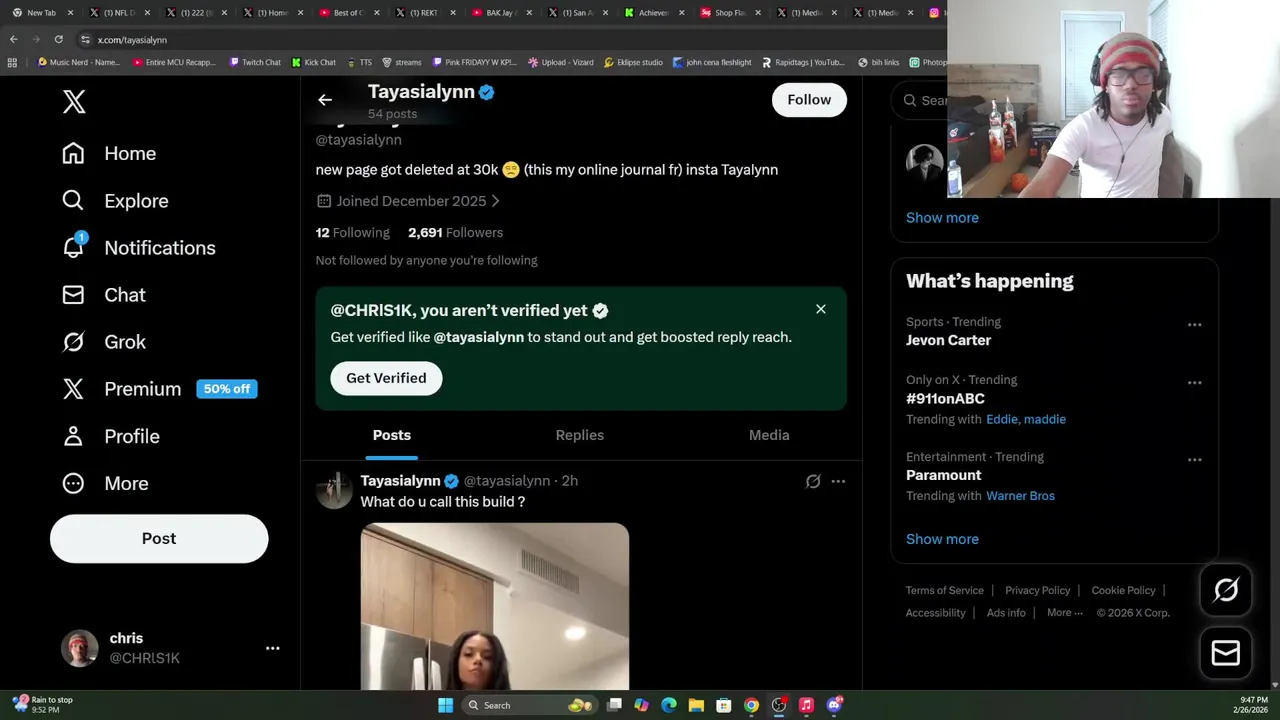Open the Accessibility footer link
Viewport: 1280px width, 720px height.
(935, 613)
